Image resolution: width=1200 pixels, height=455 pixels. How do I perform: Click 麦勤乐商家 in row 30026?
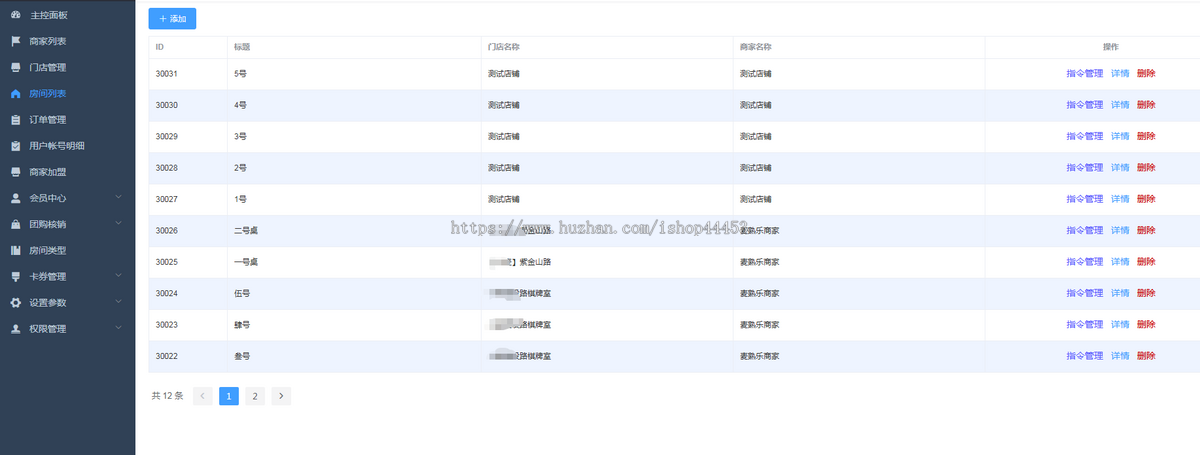(760, 230)
